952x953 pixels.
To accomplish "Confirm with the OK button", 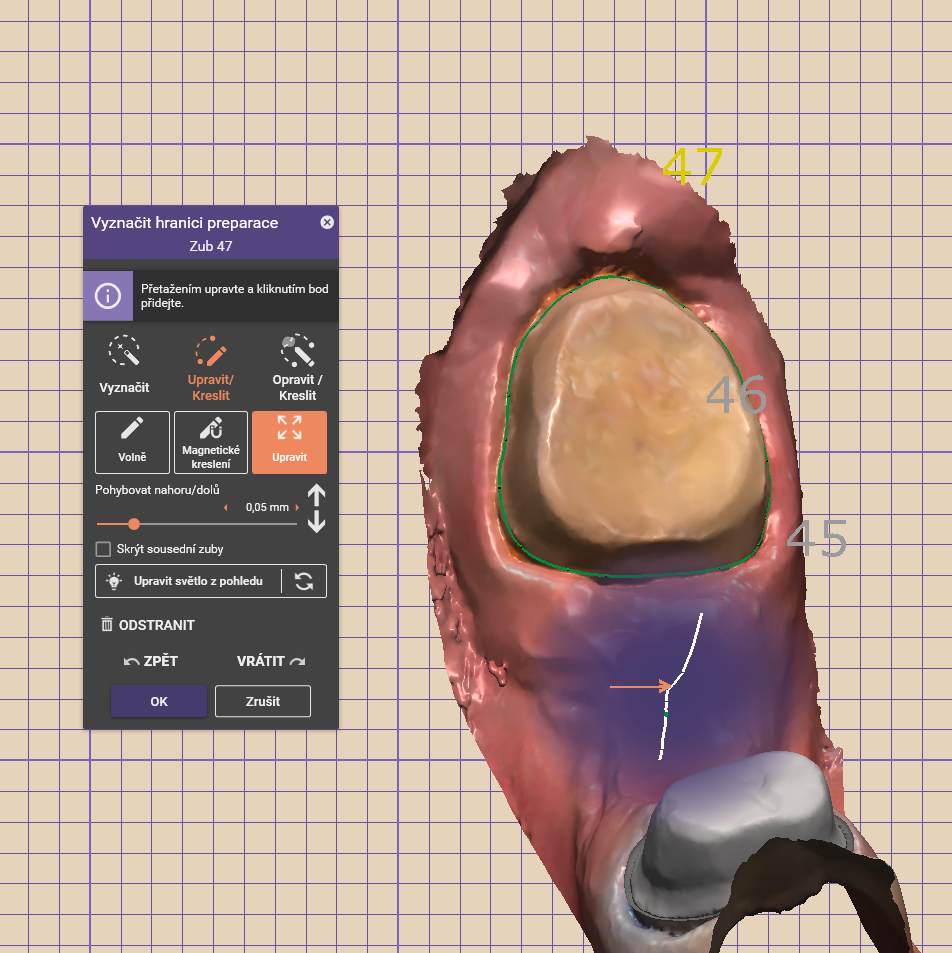I will pyautogui.click(x=159, y=701).
